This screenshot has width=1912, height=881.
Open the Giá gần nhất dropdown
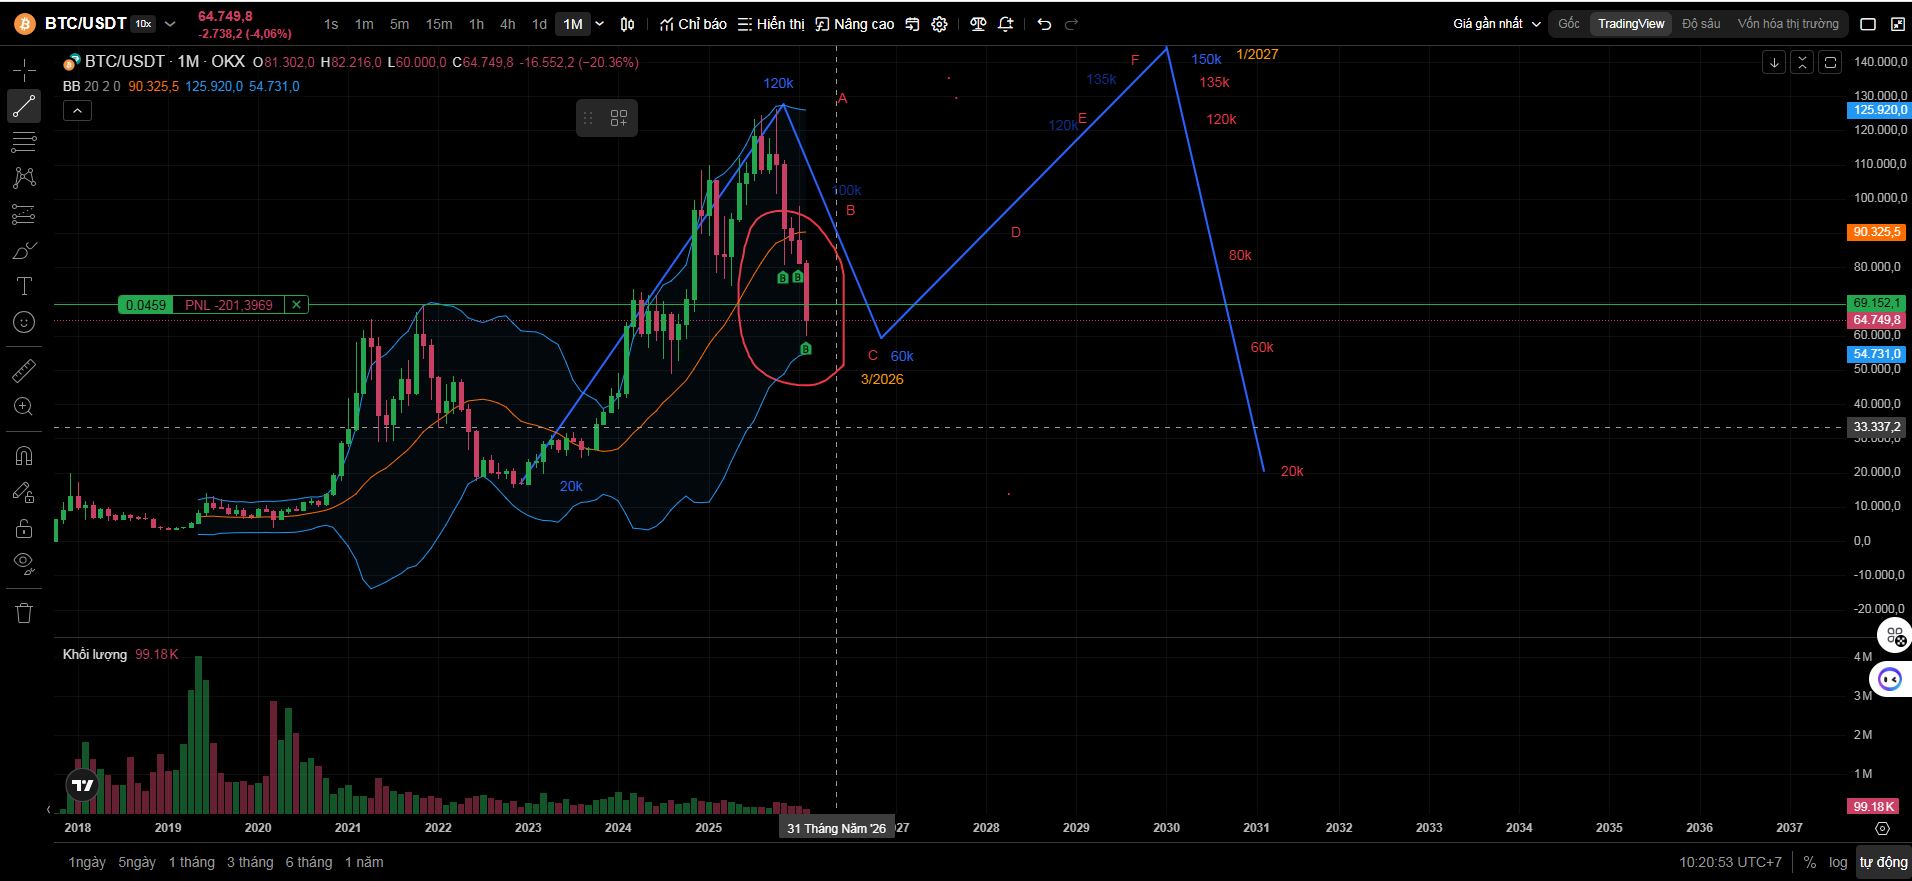point(1496,24)
